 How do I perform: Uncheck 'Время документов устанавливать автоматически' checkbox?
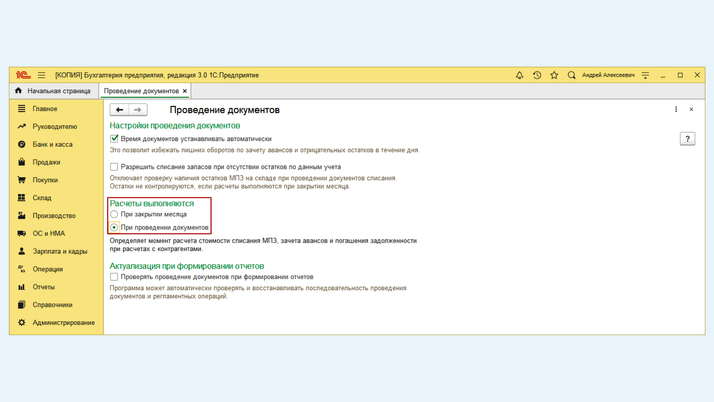[114, 139]
